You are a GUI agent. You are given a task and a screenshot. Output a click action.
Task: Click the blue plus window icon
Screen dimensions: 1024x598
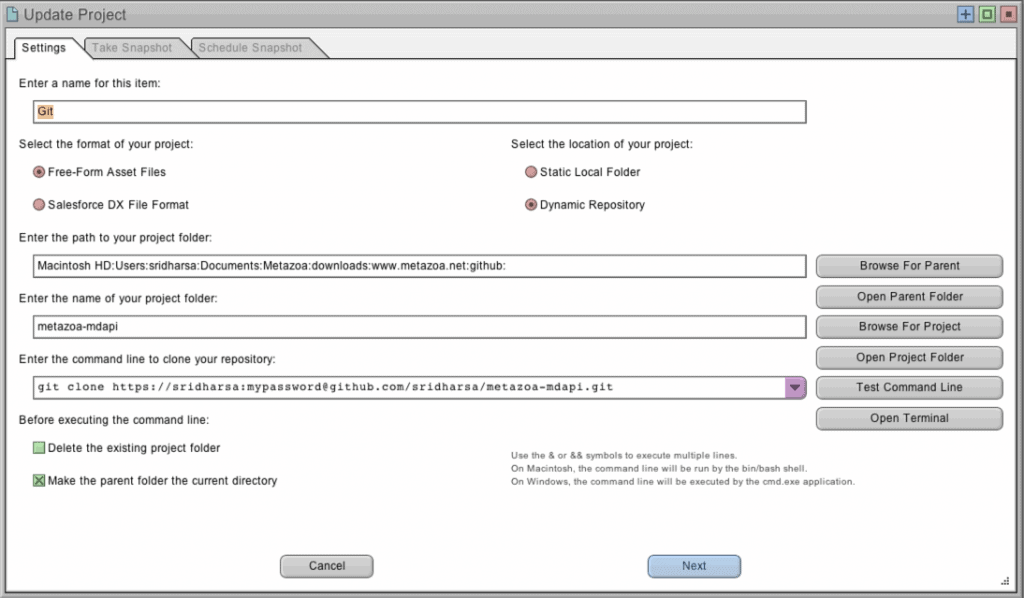coord(965,14)
